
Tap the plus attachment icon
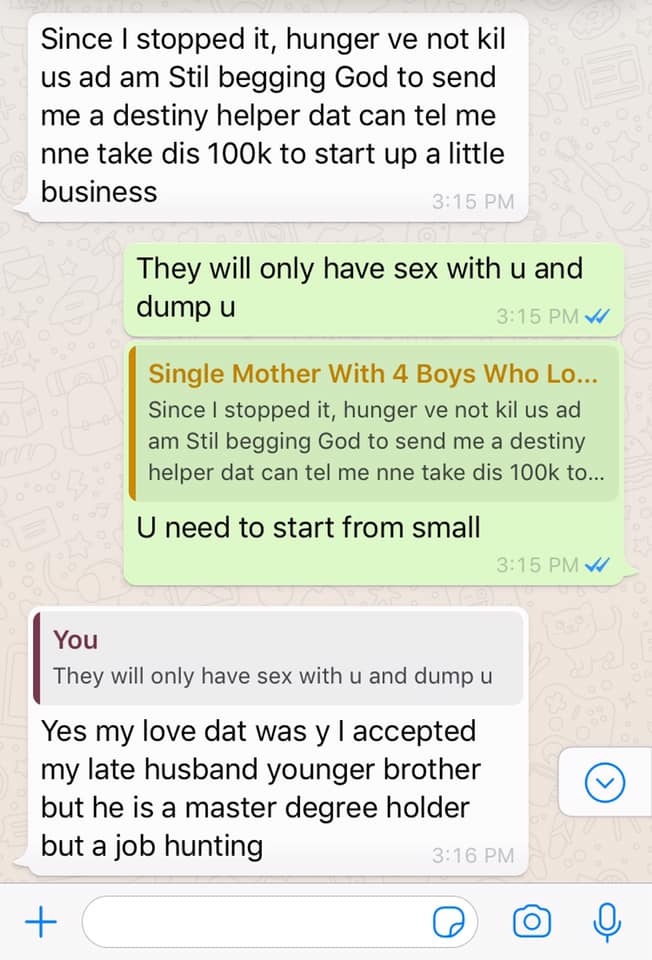point(40,921)
